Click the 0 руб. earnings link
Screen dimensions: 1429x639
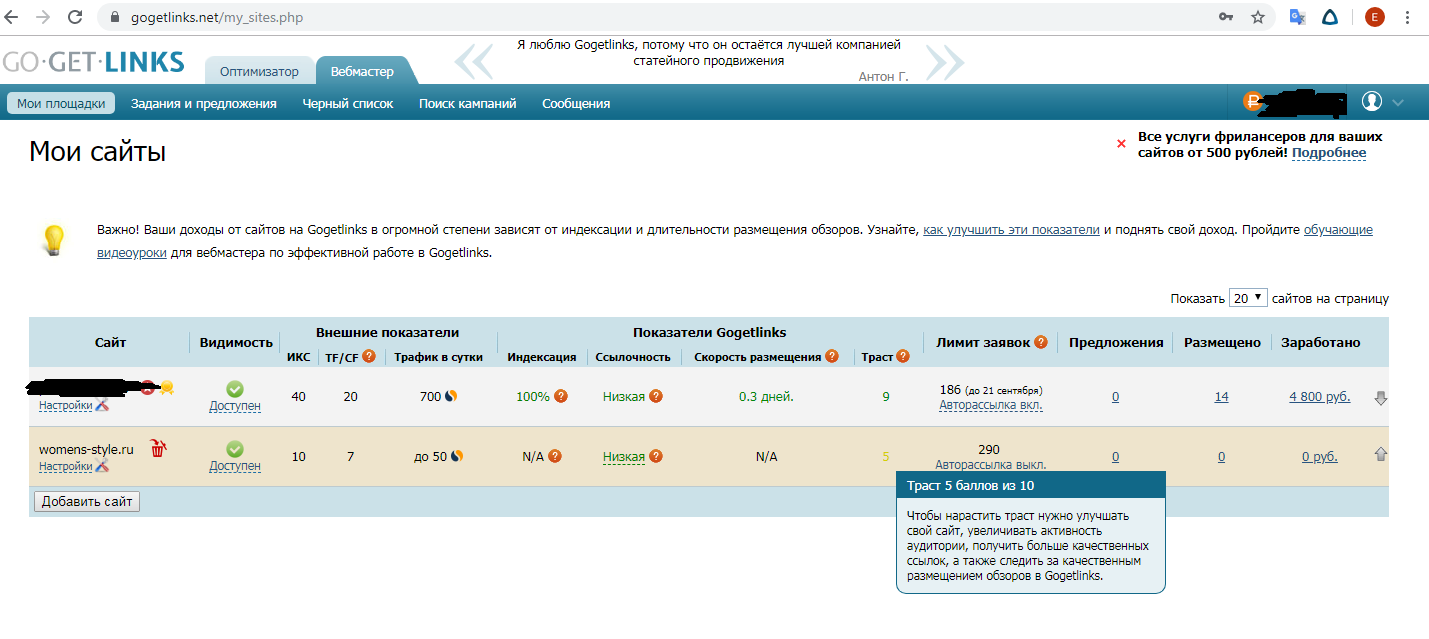[1320, 457]
